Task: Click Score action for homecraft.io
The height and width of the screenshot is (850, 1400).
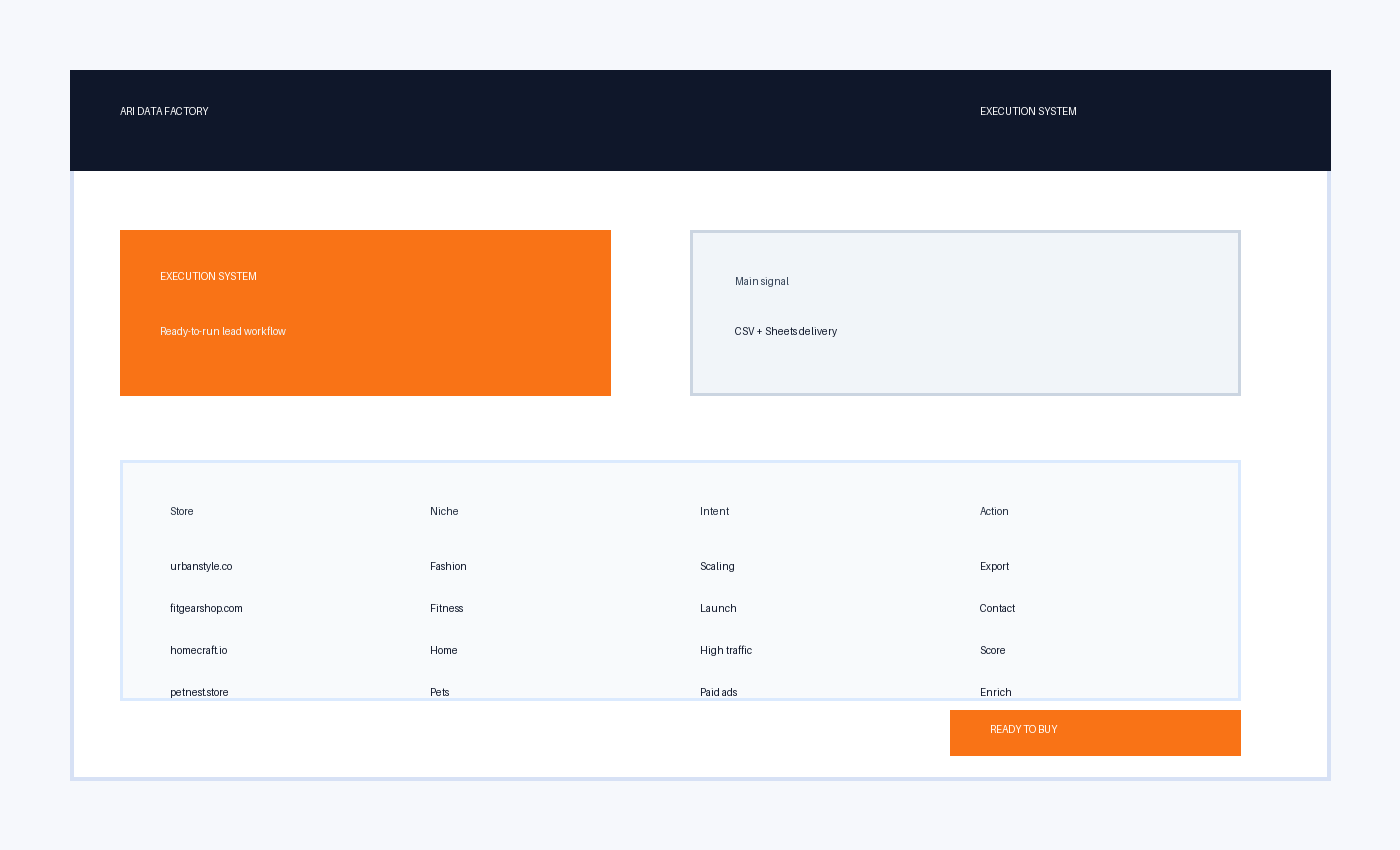Action: tap(993, 650)
